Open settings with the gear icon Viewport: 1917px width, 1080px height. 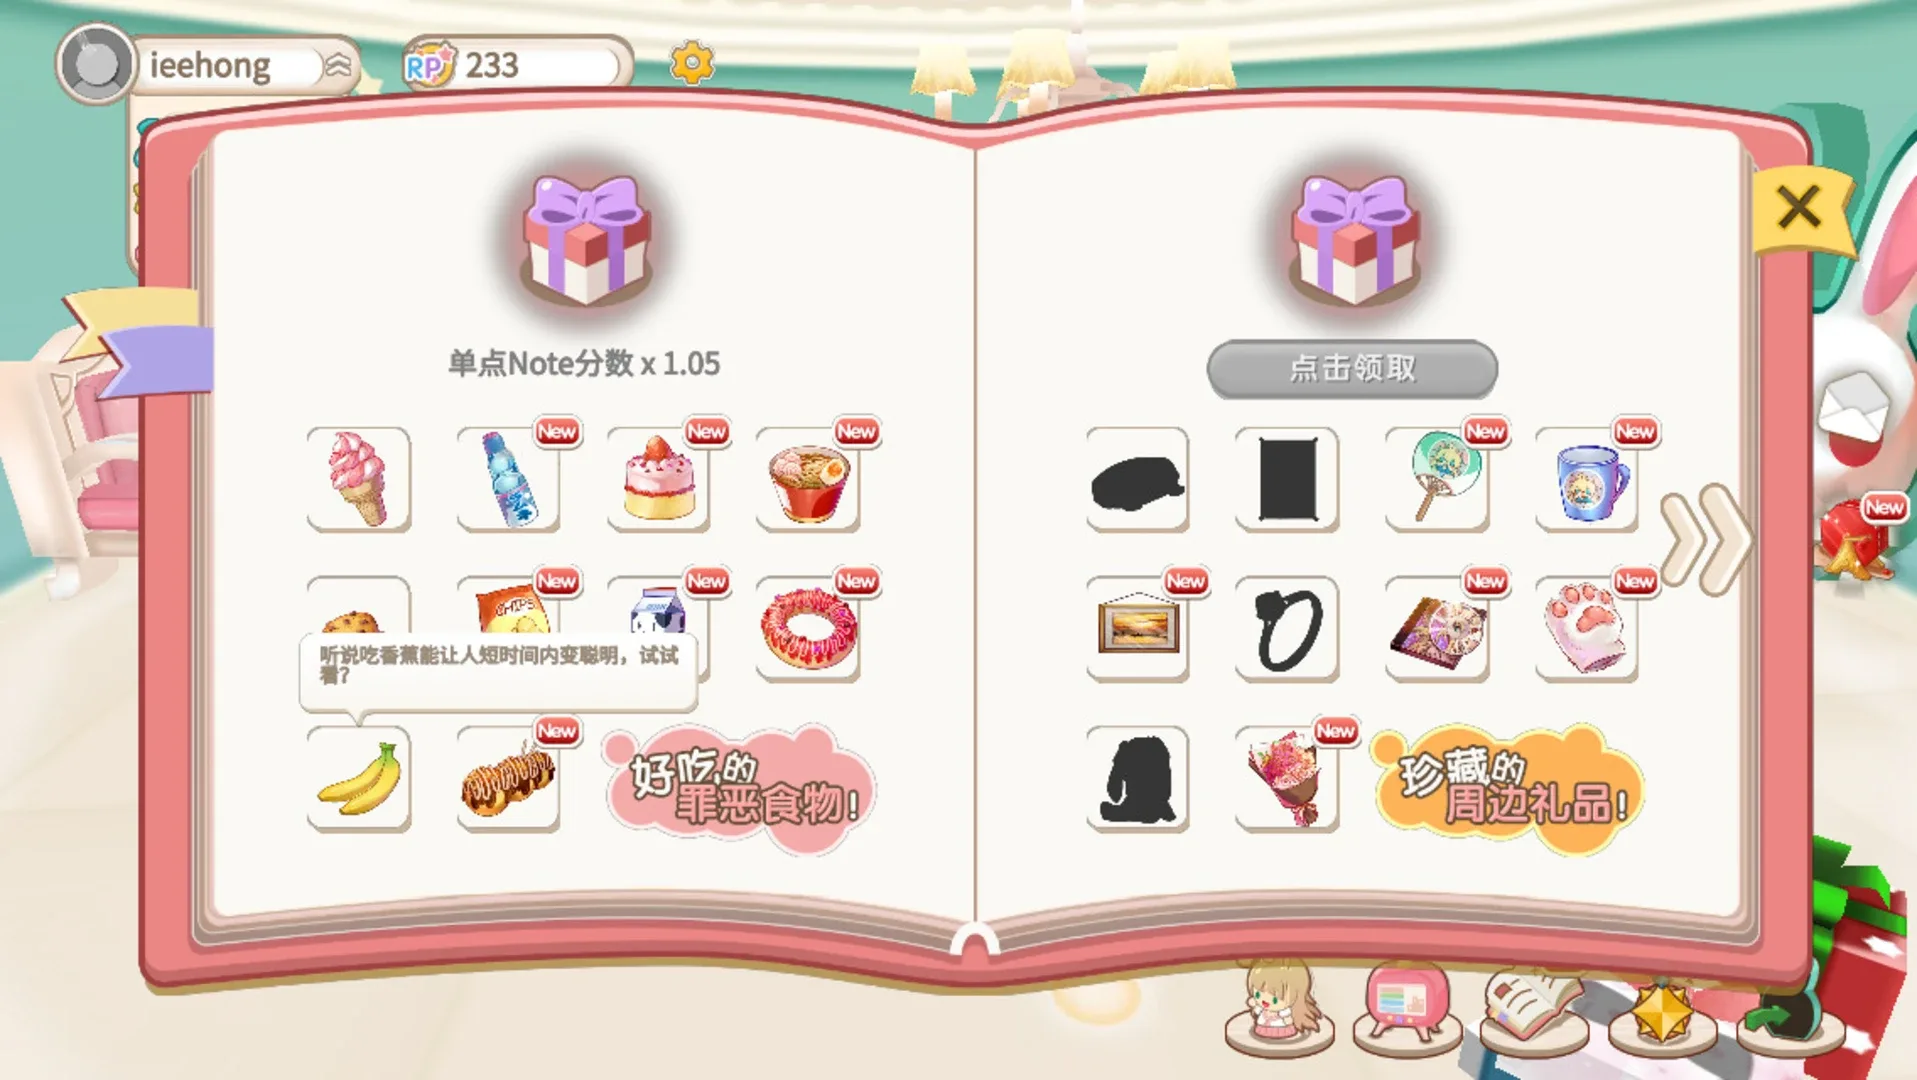(692, 63)
